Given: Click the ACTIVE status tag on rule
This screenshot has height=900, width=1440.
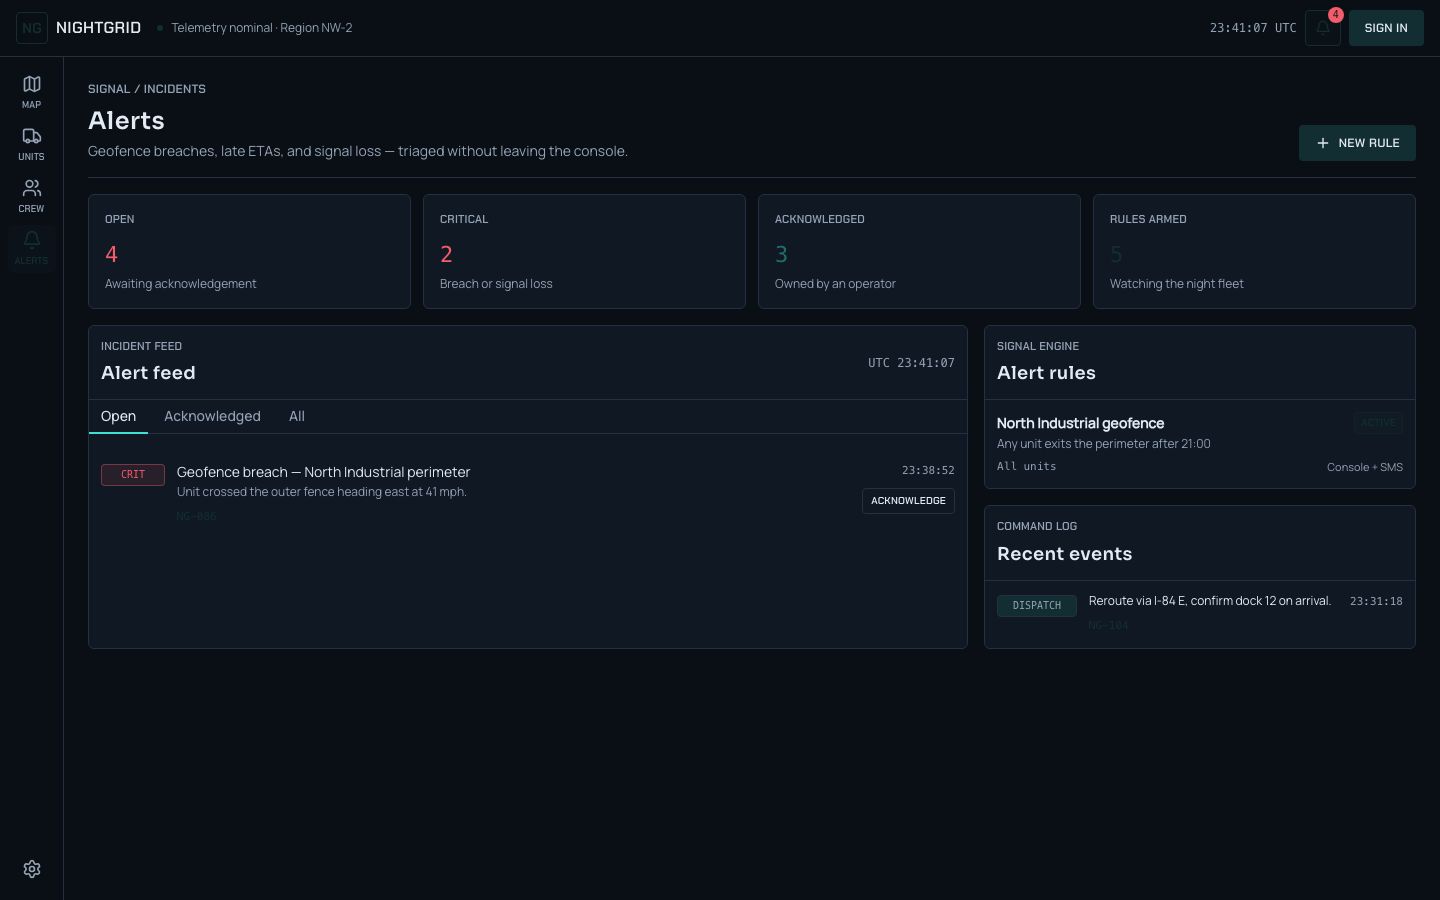Looking at the screenshot, I should tap(1378, 423).
